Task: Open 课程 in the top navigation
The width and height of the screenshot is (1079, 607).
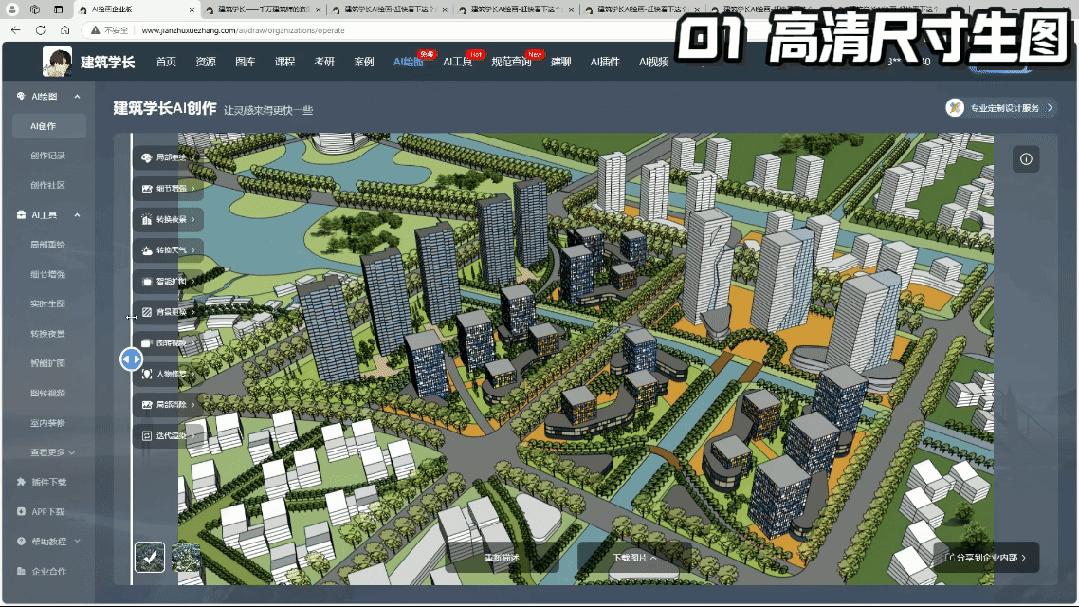Action: [x=285, y=62]
